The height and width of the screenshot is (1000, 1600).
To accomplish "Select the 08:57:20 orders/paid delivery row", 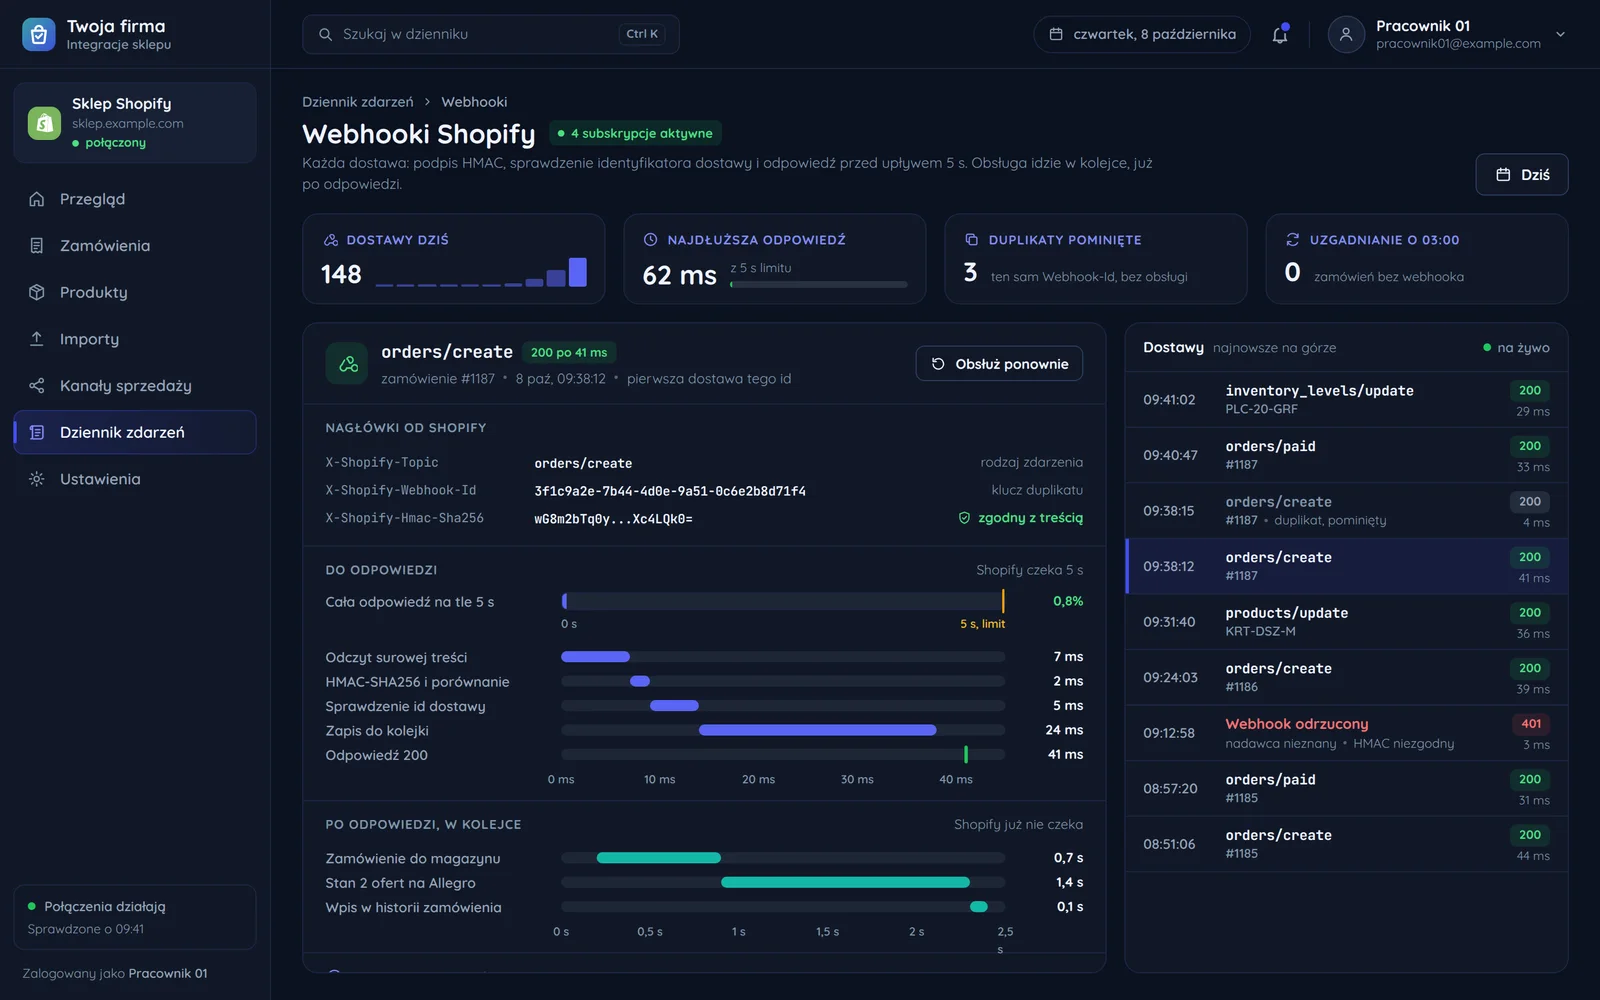I will [1346, 789].
